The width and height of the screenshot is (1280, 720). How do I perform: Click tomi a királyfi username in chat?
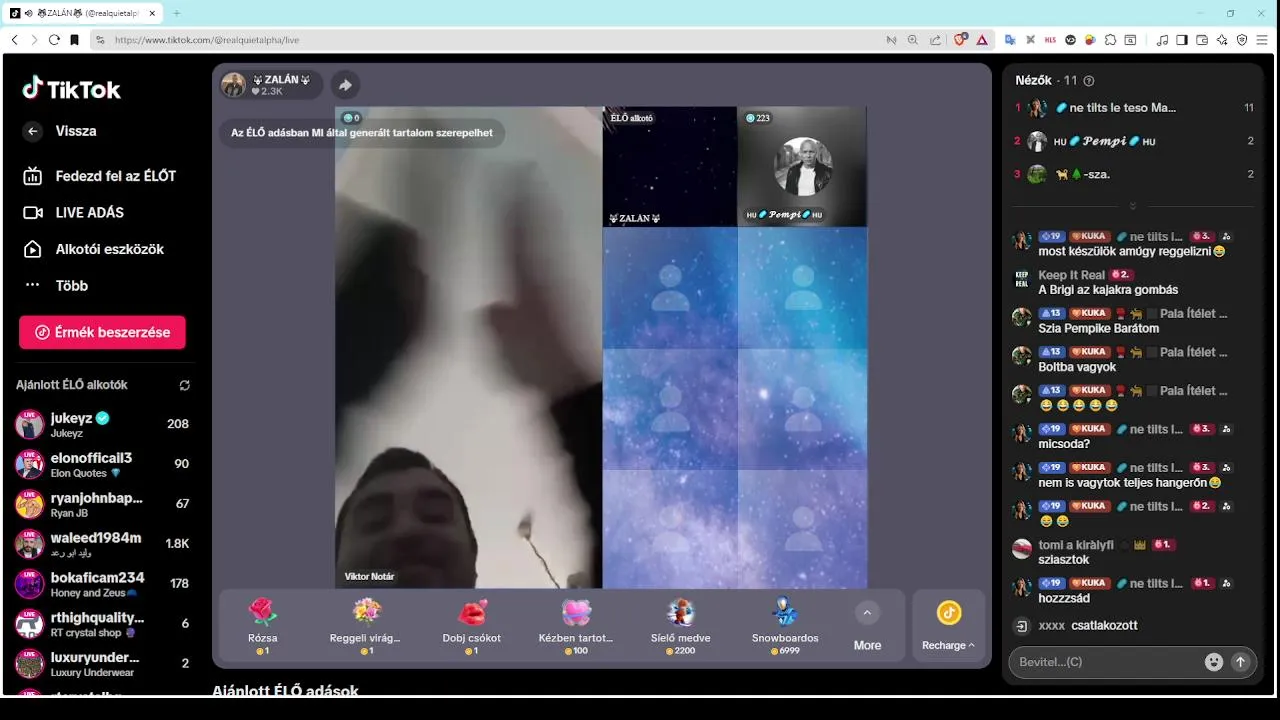pos(1076,545)
